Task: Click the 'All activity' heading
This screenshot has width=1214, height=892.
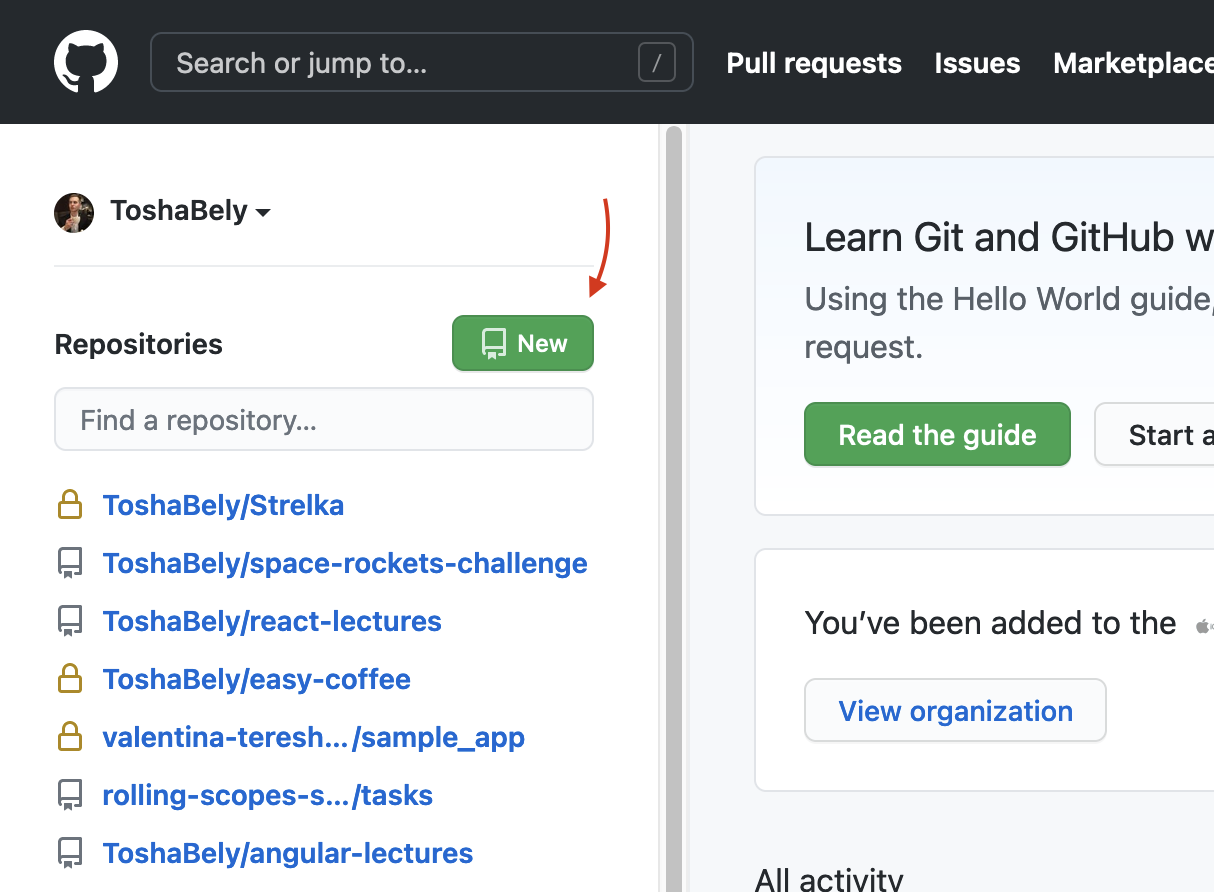Action: [x=829, y=879]
